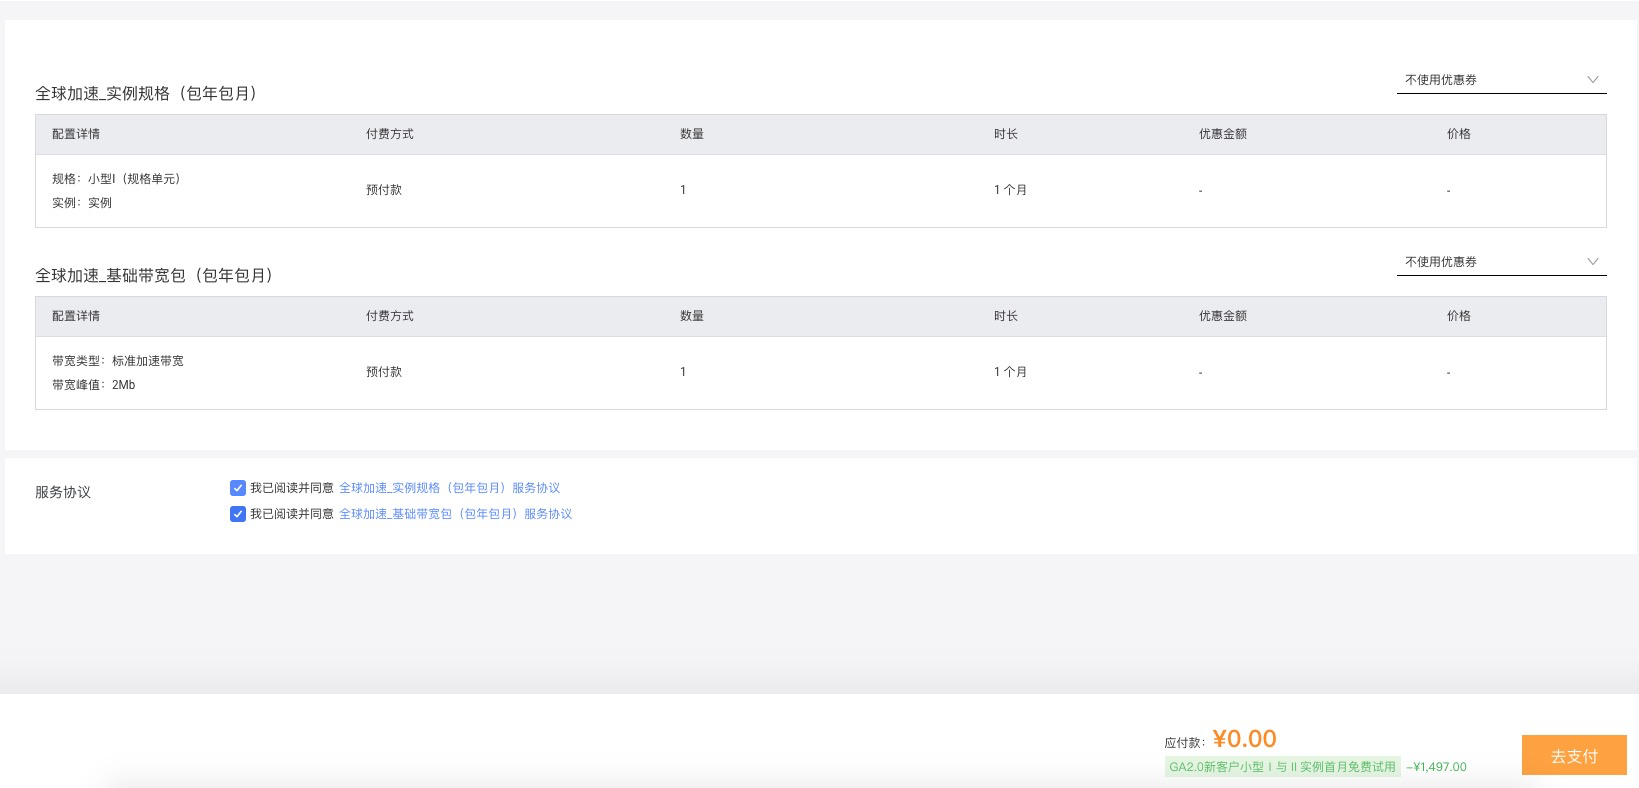Click the -¥1,497.00 discount amount
The image size is (1639, 788).
(1436, 767)
